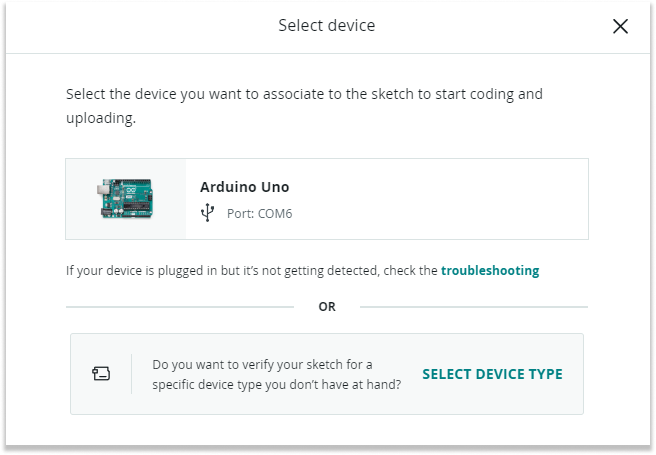Click the Port: COM6 label

pos(257,213)
